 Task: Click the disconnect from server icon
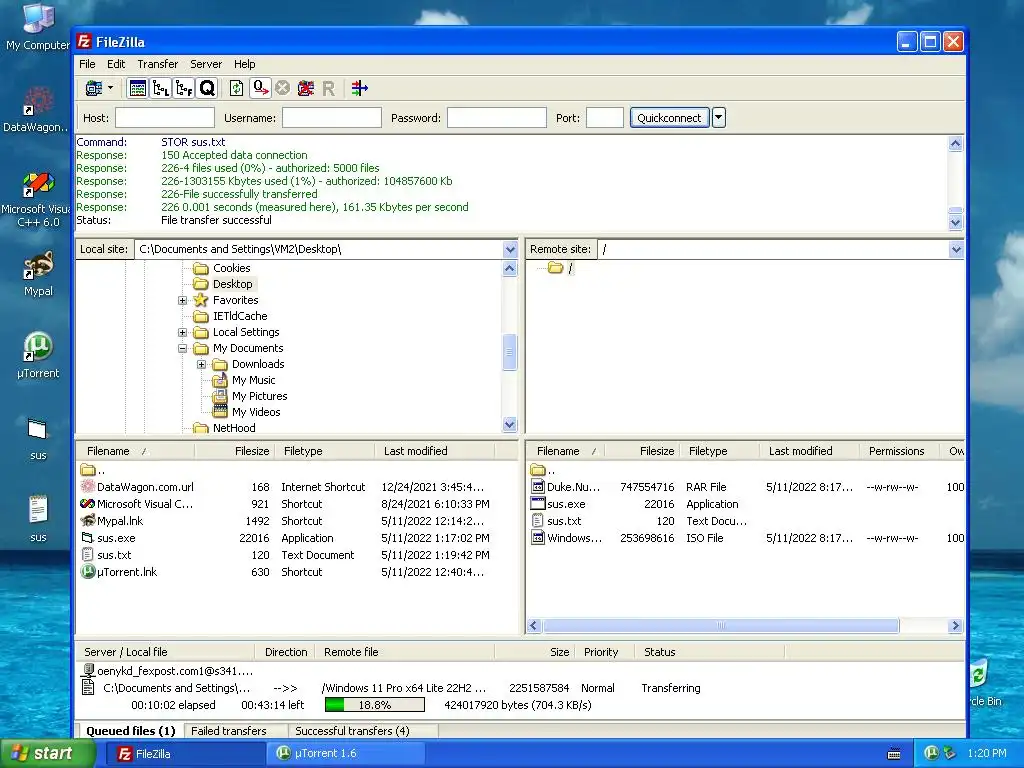pyautogui.click(x=306, y=88)
